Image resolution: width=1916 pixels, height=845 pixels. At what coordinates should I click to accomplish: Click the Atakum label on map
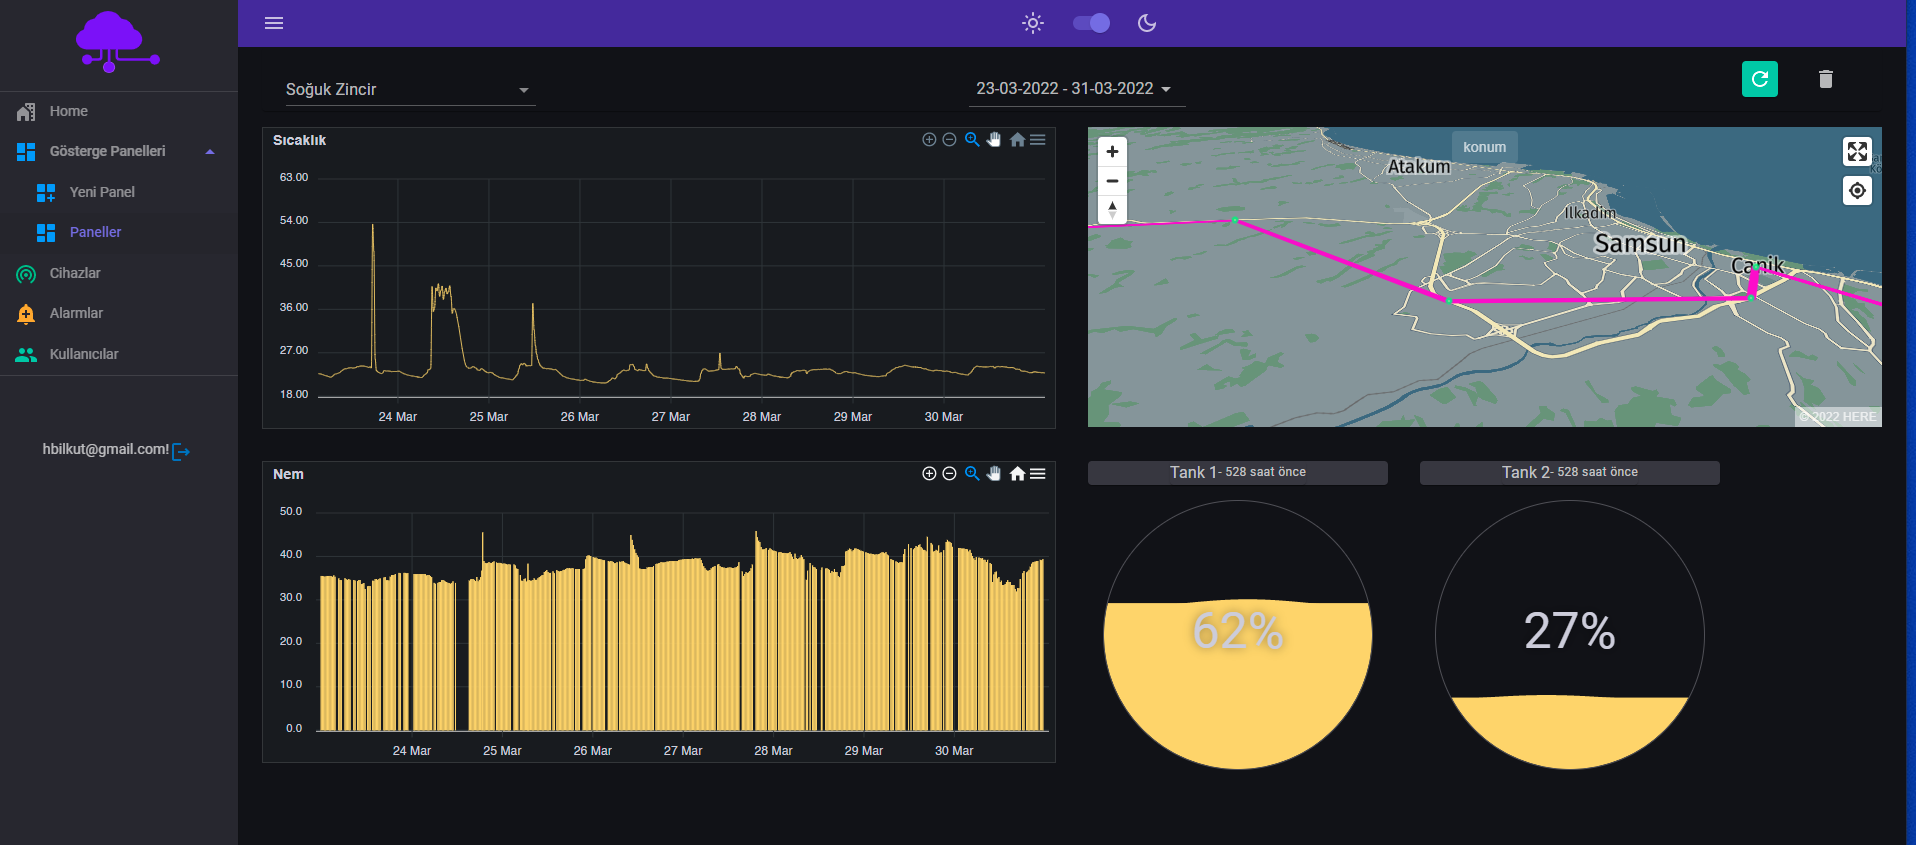click(x=1418, y=167)
